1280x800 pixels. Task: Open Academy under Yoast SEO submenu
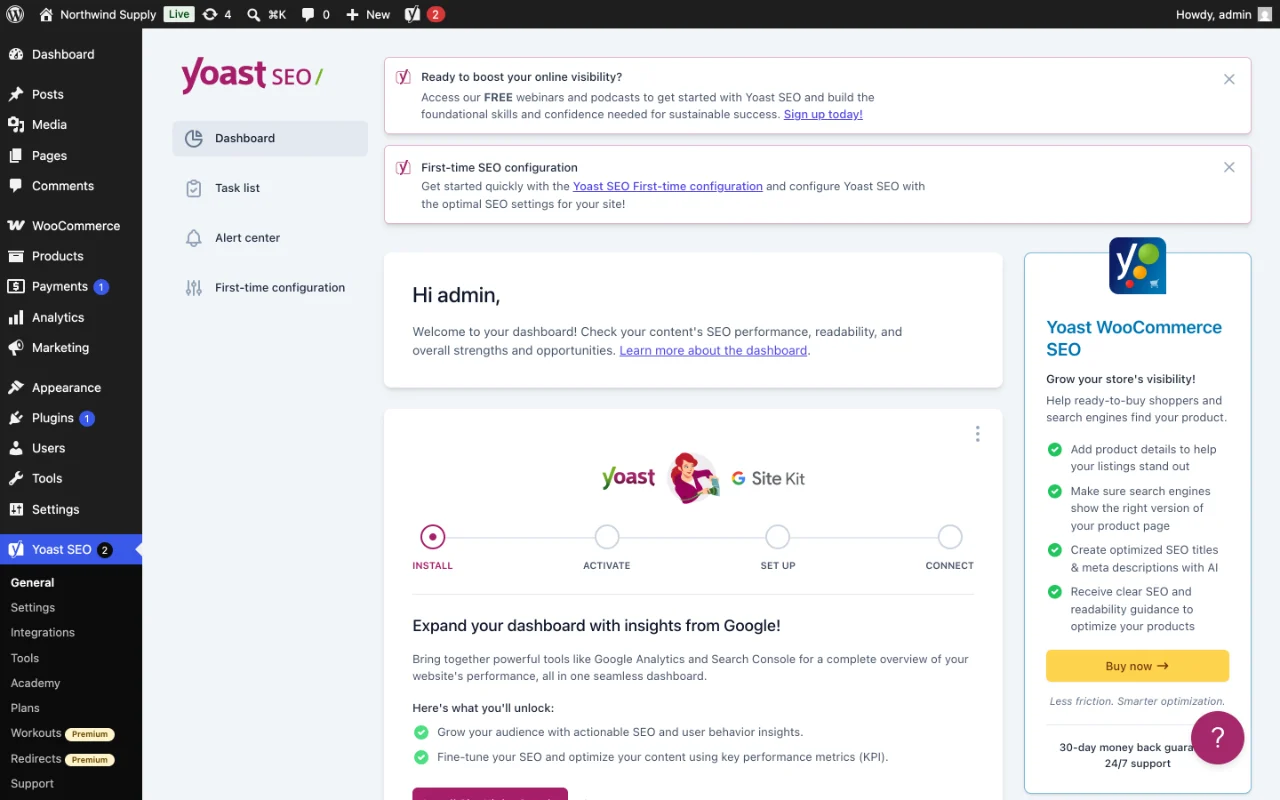71,683
